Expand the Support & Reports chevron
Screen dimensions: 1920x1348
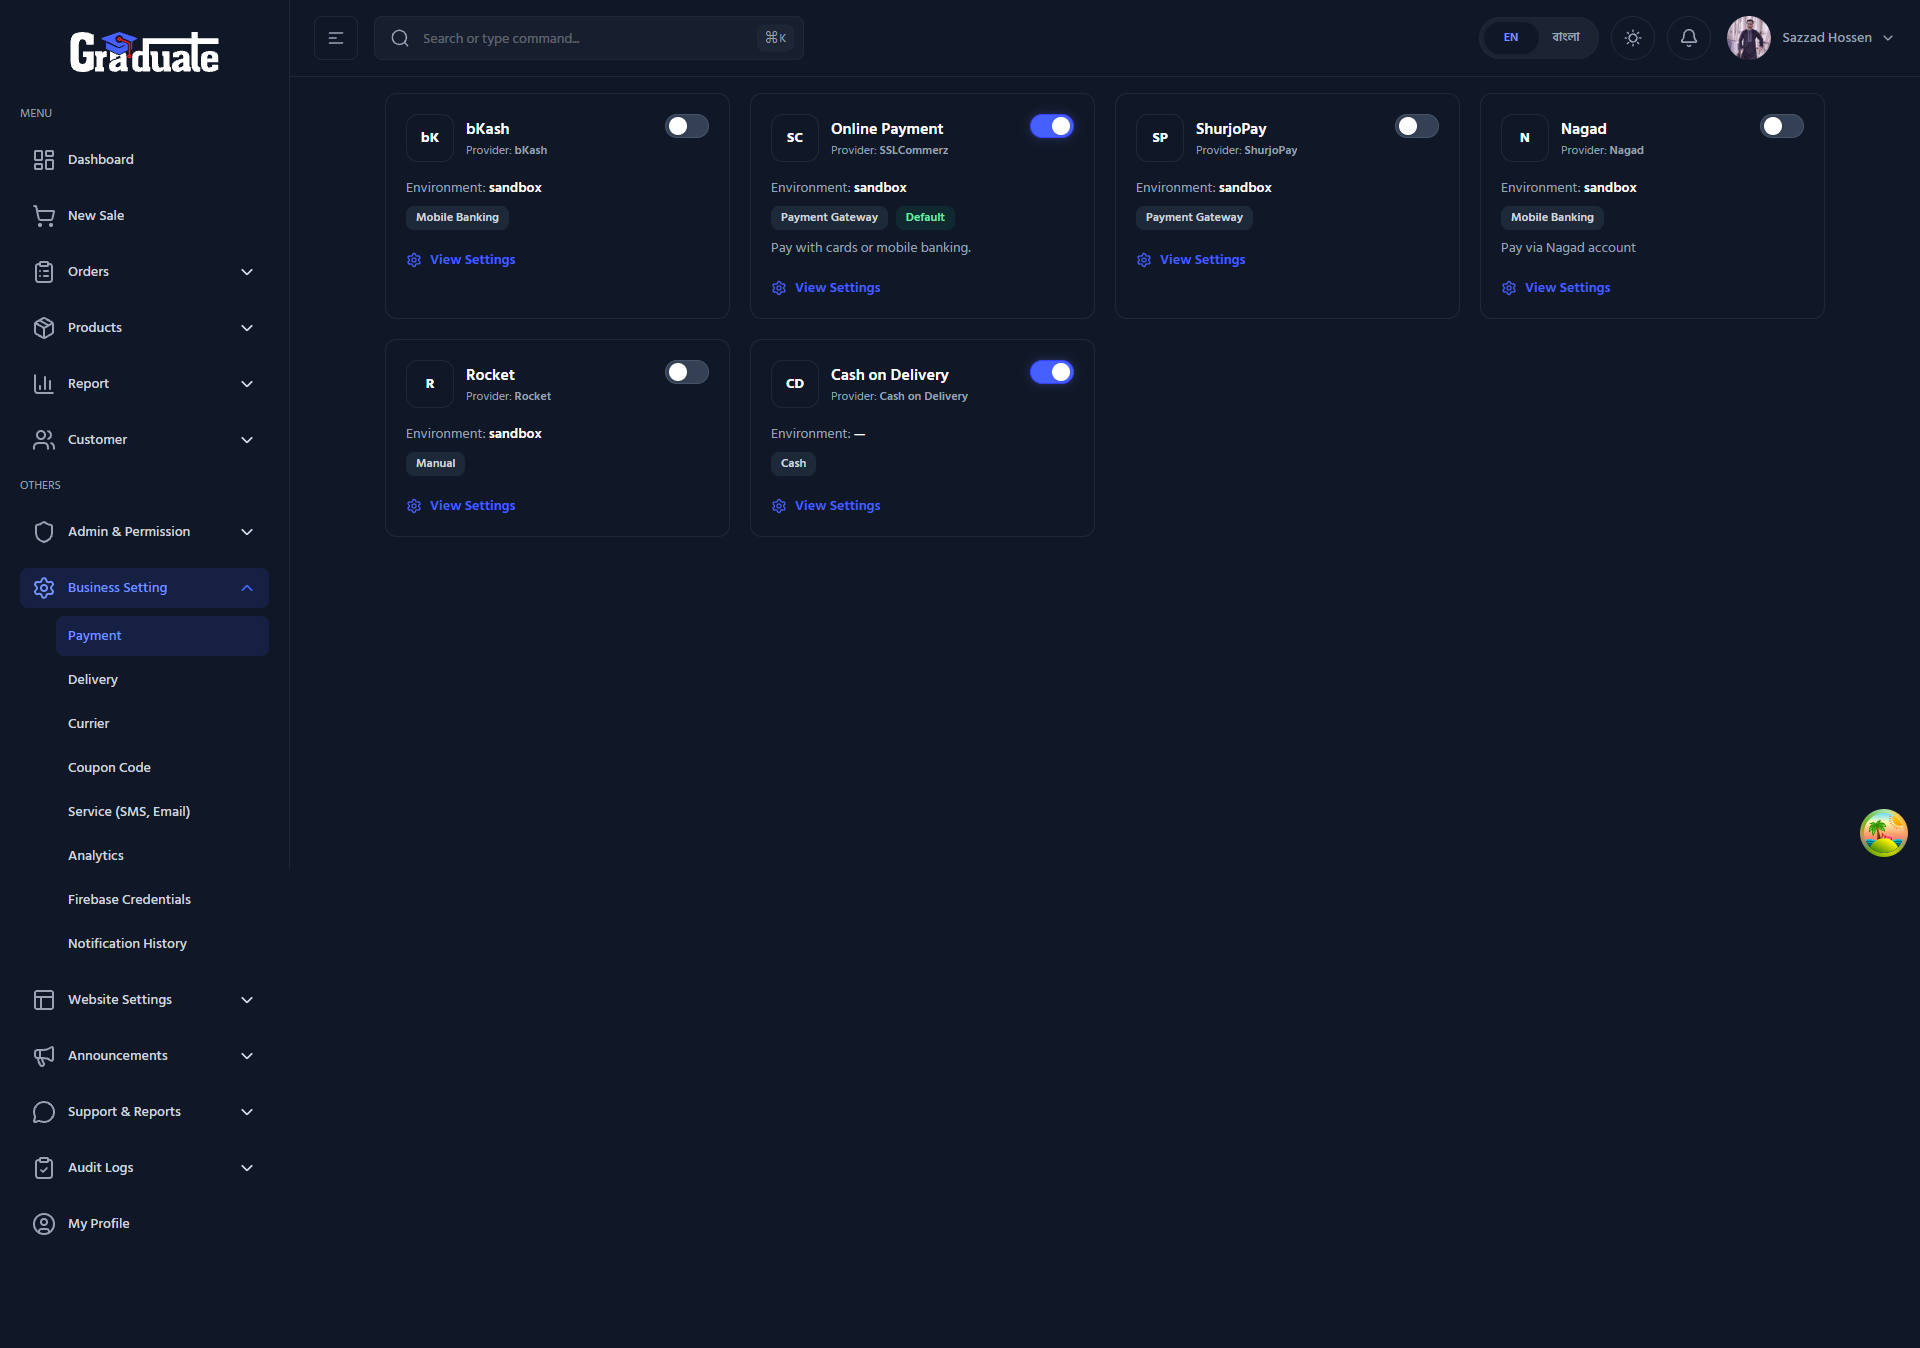(x=247, y=1112)
